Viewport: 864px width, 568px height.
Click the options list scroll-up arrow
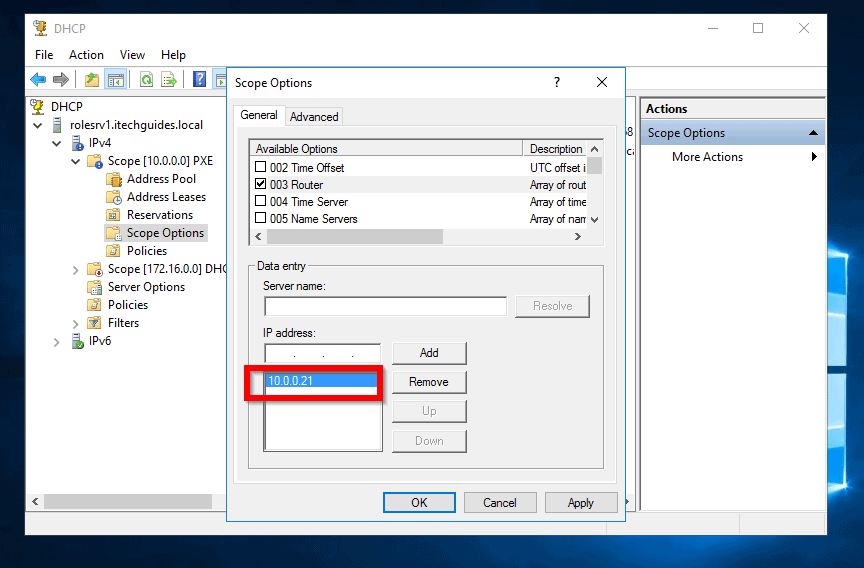(x=595, y=149)
